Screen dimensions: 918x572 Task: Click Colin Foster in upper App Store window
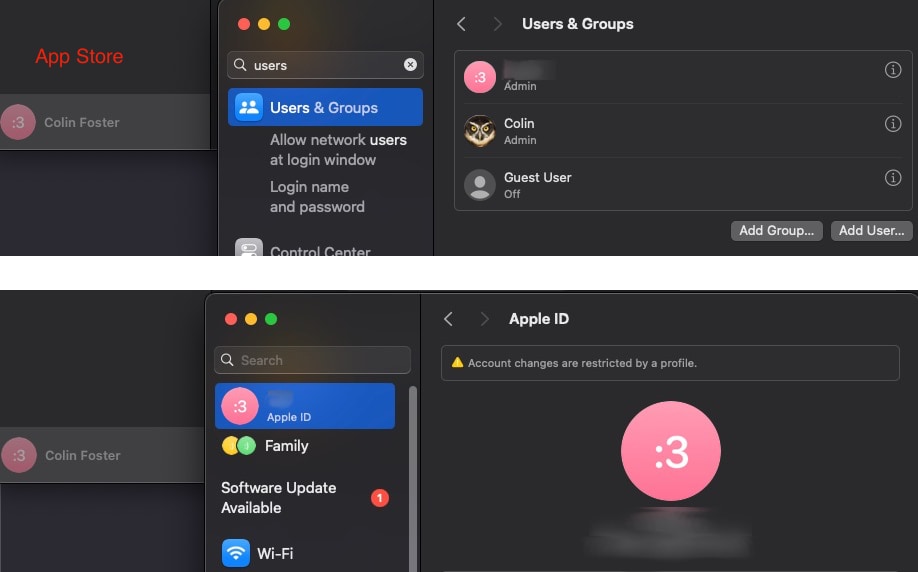82,122
